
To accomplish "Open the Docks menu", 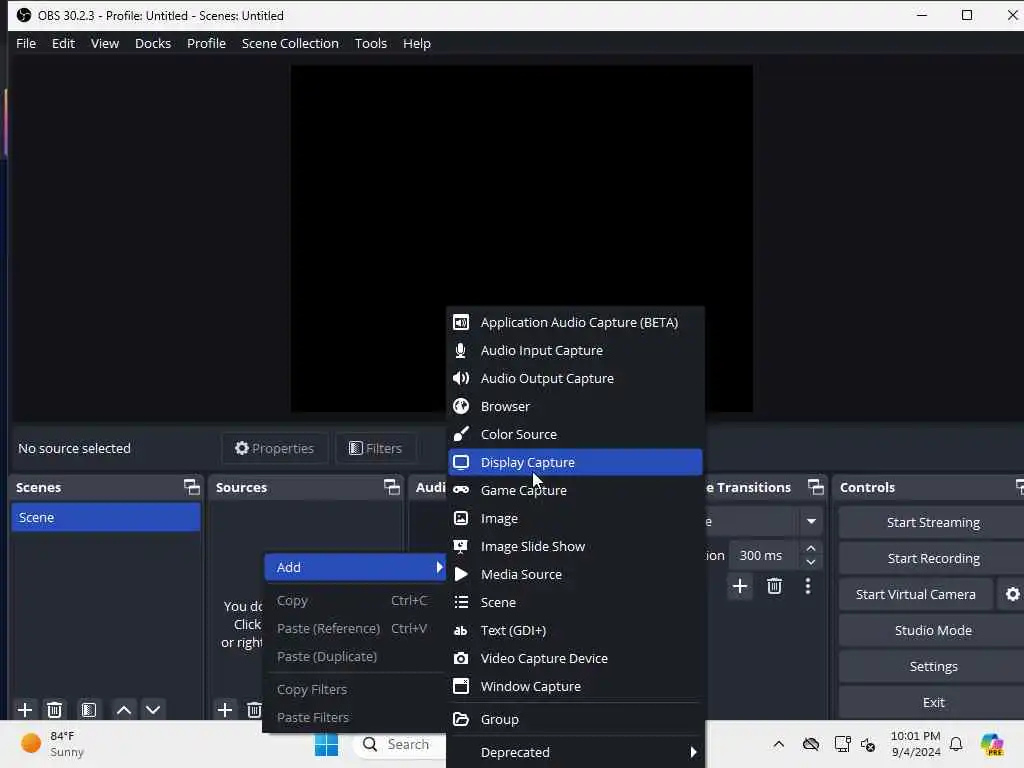I will tap(153, 43).
